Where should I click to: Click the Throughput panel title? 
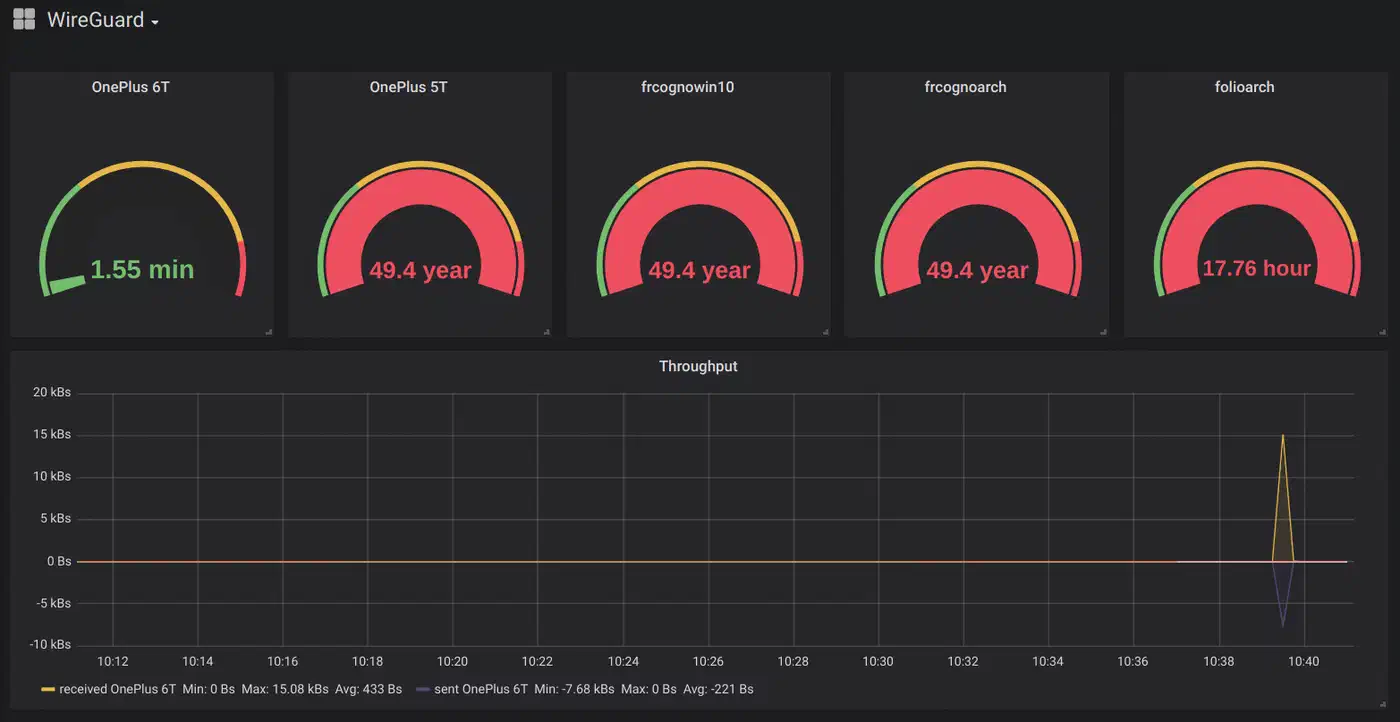(698, 366)
